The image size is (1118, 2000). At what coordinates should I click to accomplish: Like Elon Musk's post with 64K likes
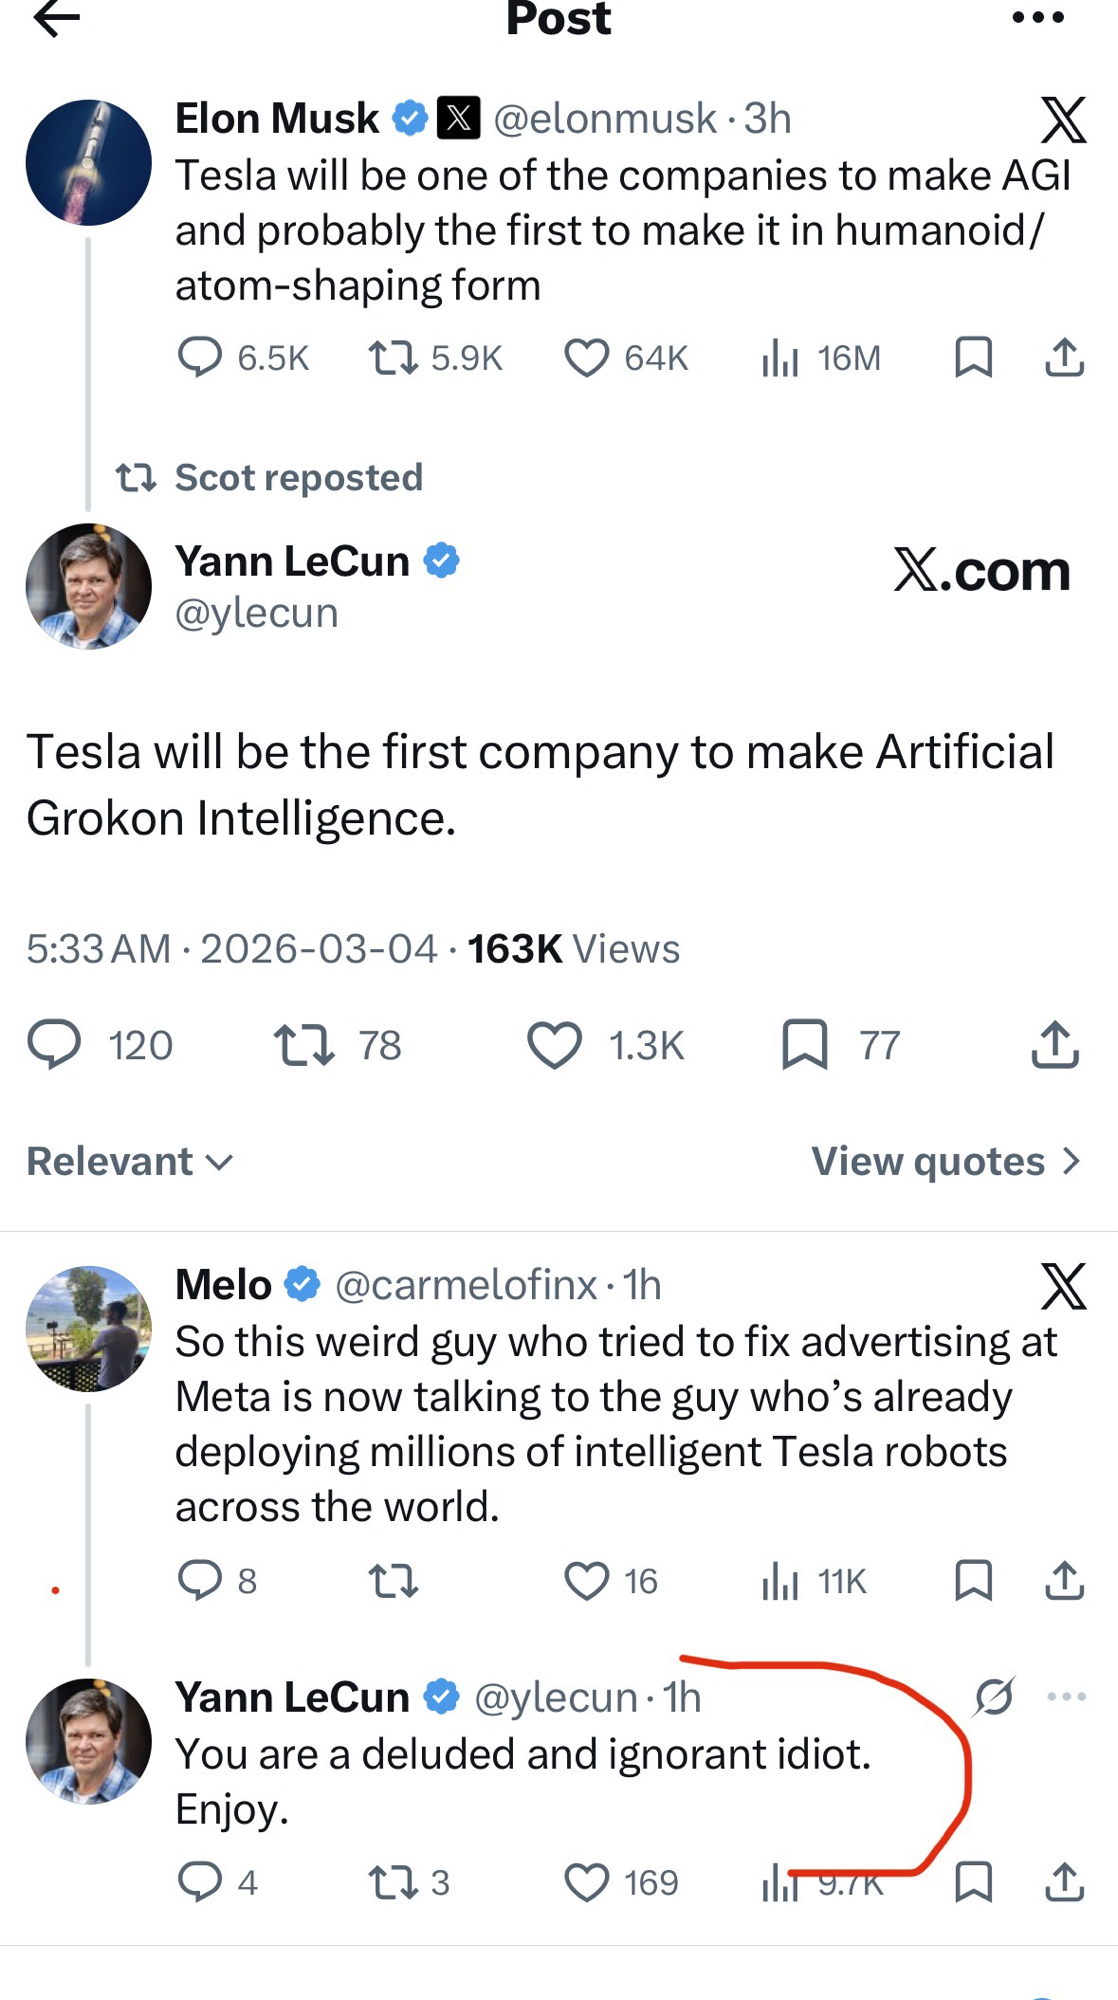click(x=586, y=357)
